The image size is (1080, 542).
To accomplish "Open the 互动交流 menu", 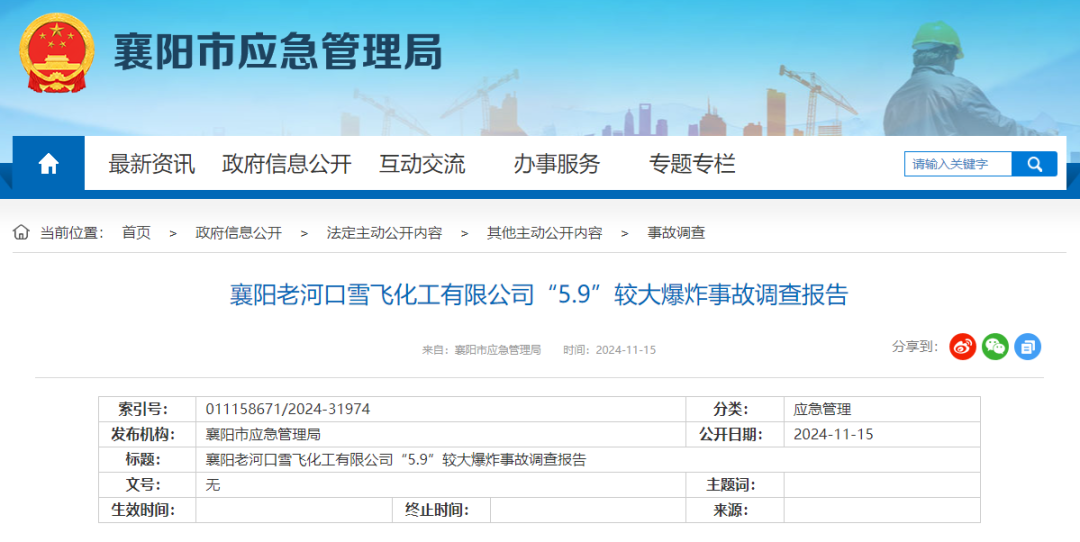I will (422, 164).
